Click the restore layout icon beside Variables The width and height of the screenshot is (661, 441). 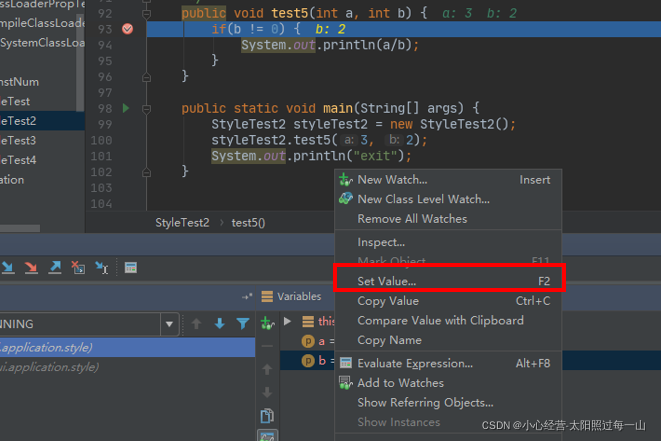pos(247,296)
